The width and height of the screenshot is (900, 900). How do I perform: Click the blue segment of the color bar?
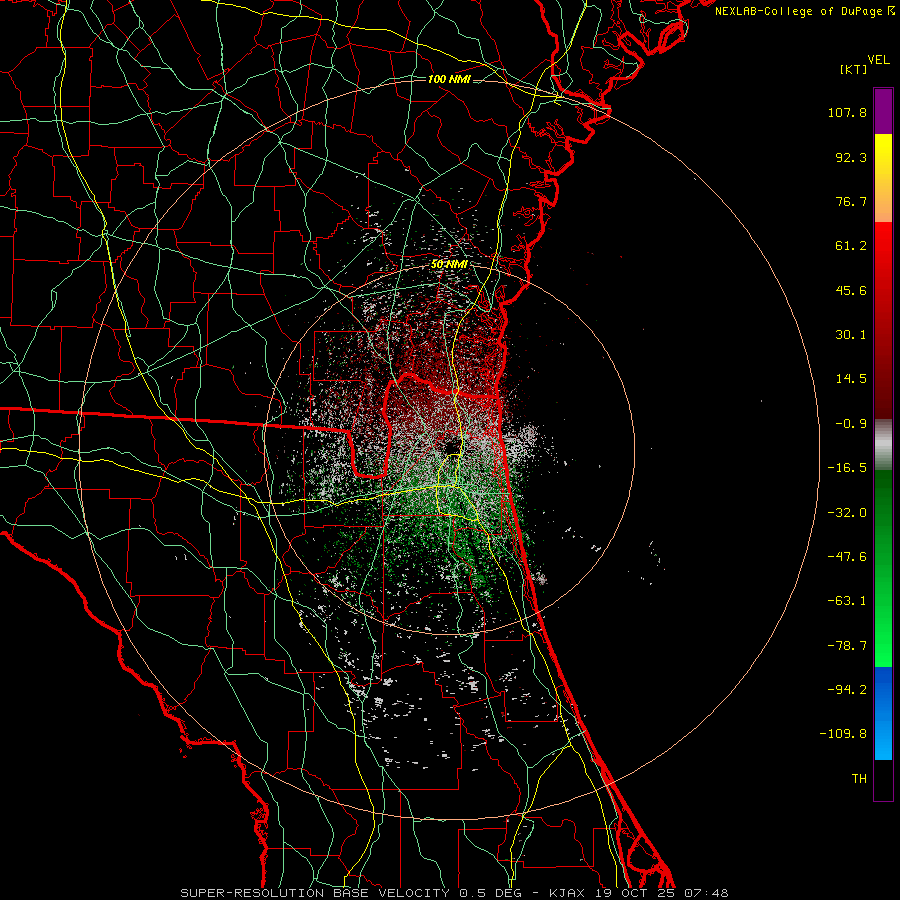pos(883,713)
